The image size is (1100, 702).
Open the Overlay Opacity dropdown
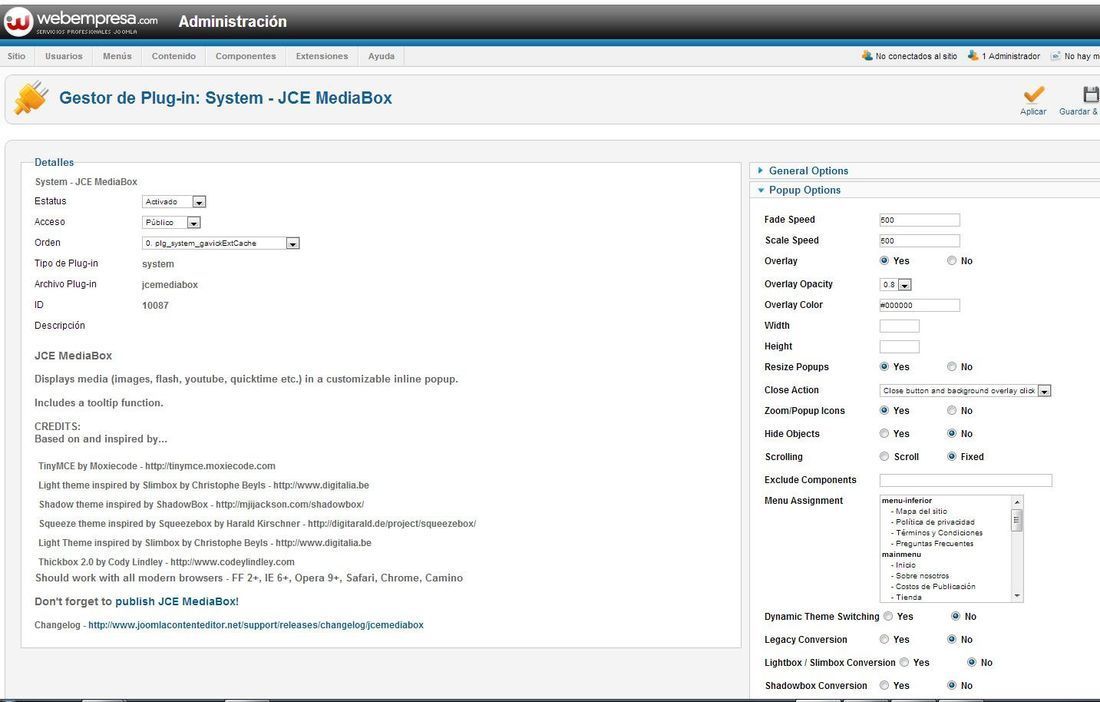coord(895,285)
